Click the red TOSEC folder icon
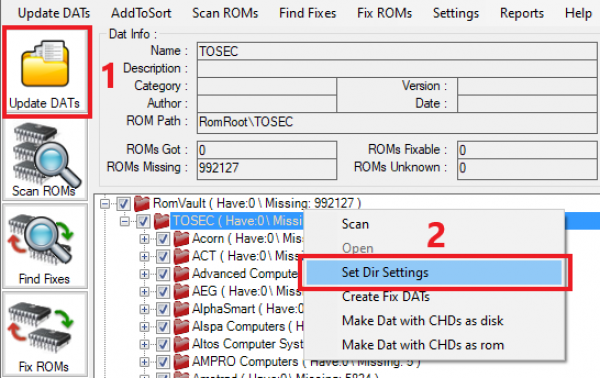The image size is (600, 378). 161,221
